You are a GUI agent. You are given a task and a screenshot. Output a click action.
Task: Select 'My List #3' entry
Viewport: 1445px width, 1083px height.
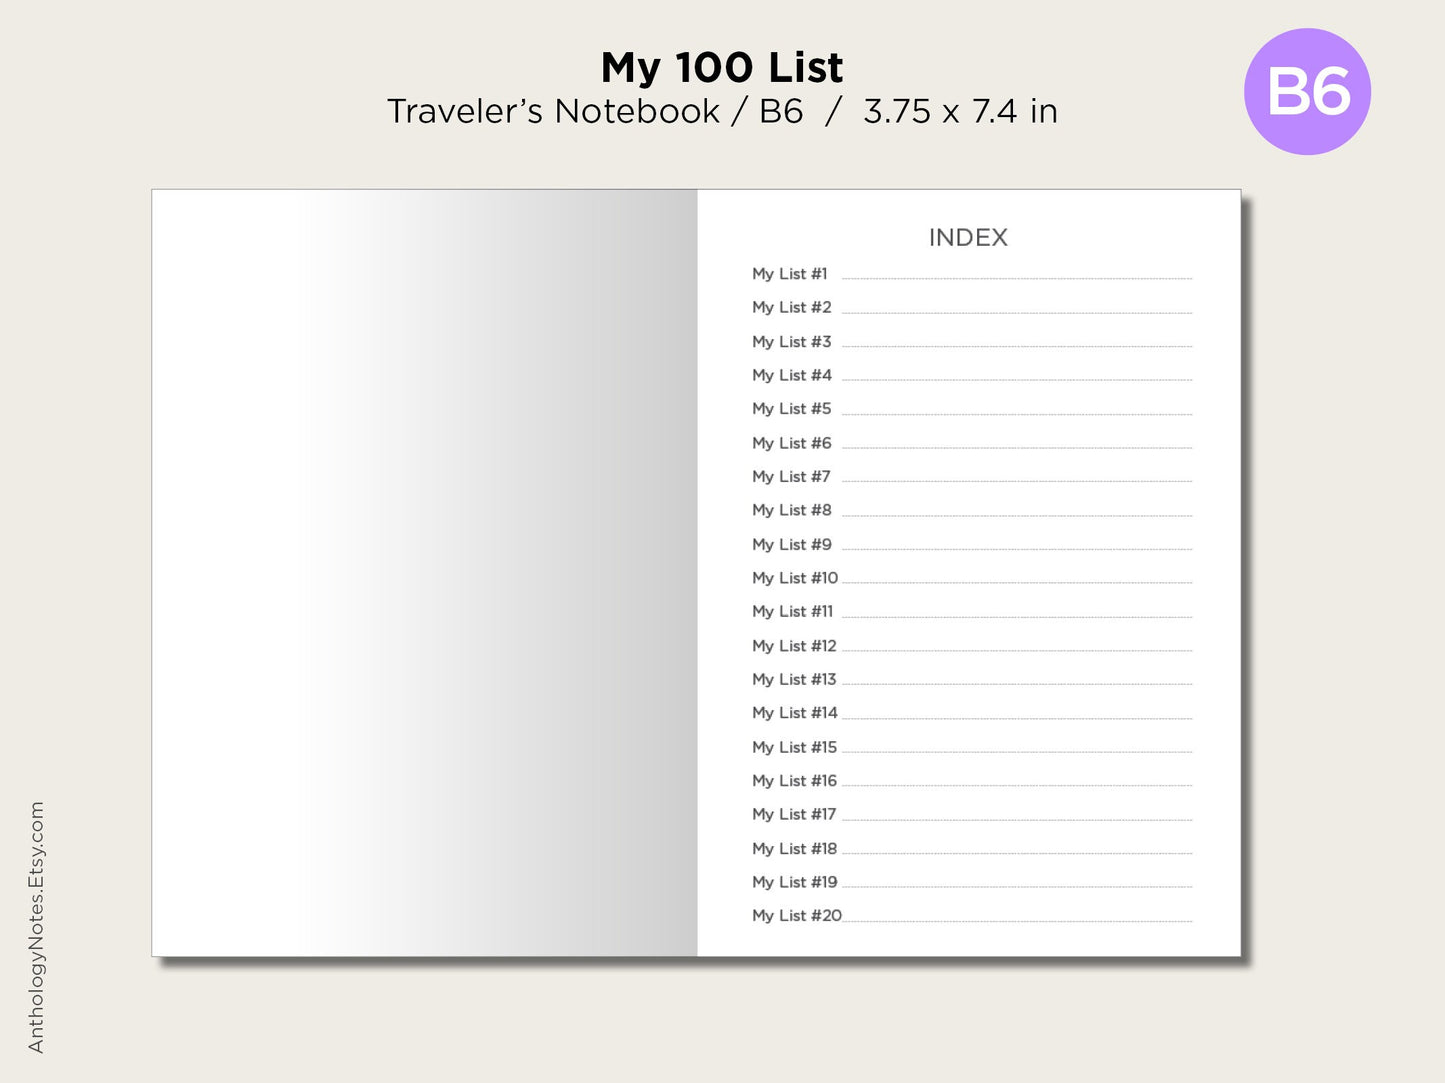pyautogui.click(x=792, y=342)
